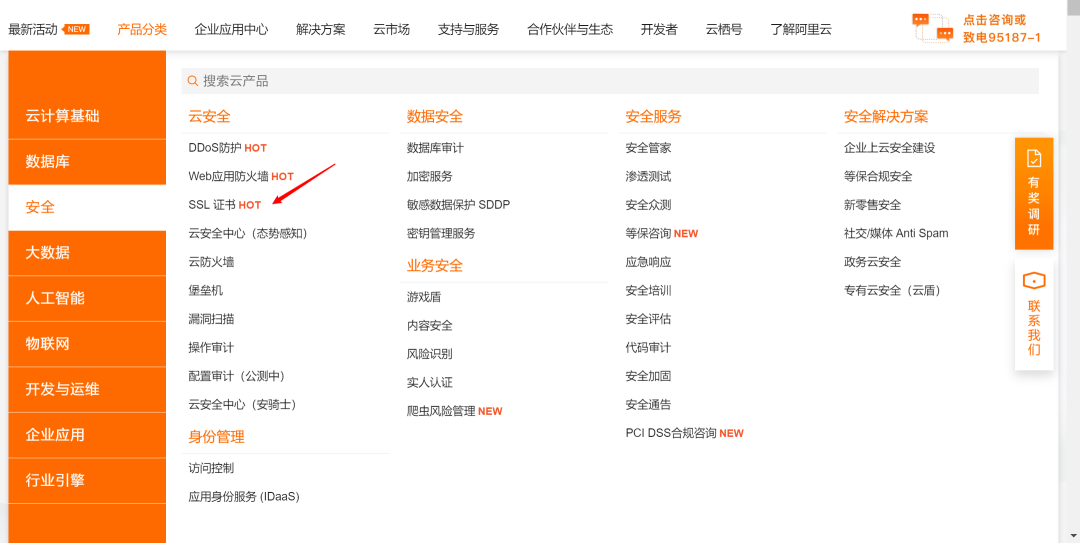Click the page scrollbar down arrow
Viewport: 1080px width, 543px height.
[1073, 535]
